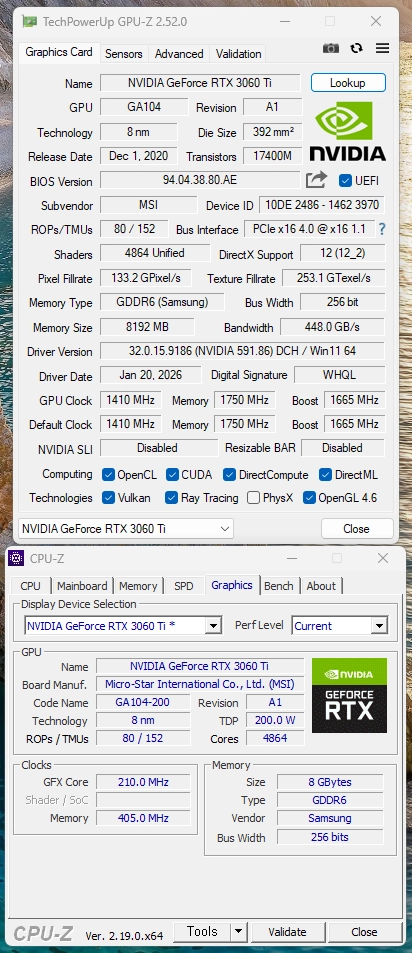
Task: Open the Validation tab in GPU-Z
Action: pyautogui.click(x=238, y=53)
